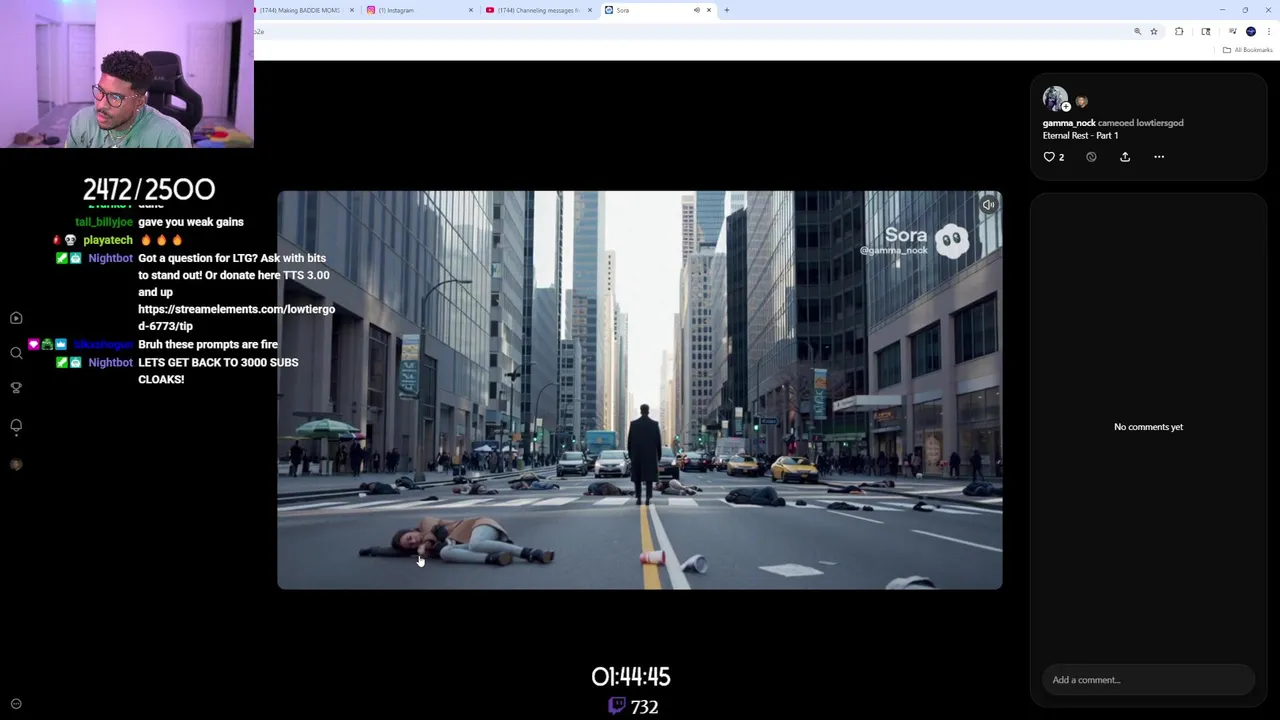This screenshot has height=720, width=1280.
Task: Open the gamma_nock profile avatar
Action: pyautogui.click(x=1054, y=98)
